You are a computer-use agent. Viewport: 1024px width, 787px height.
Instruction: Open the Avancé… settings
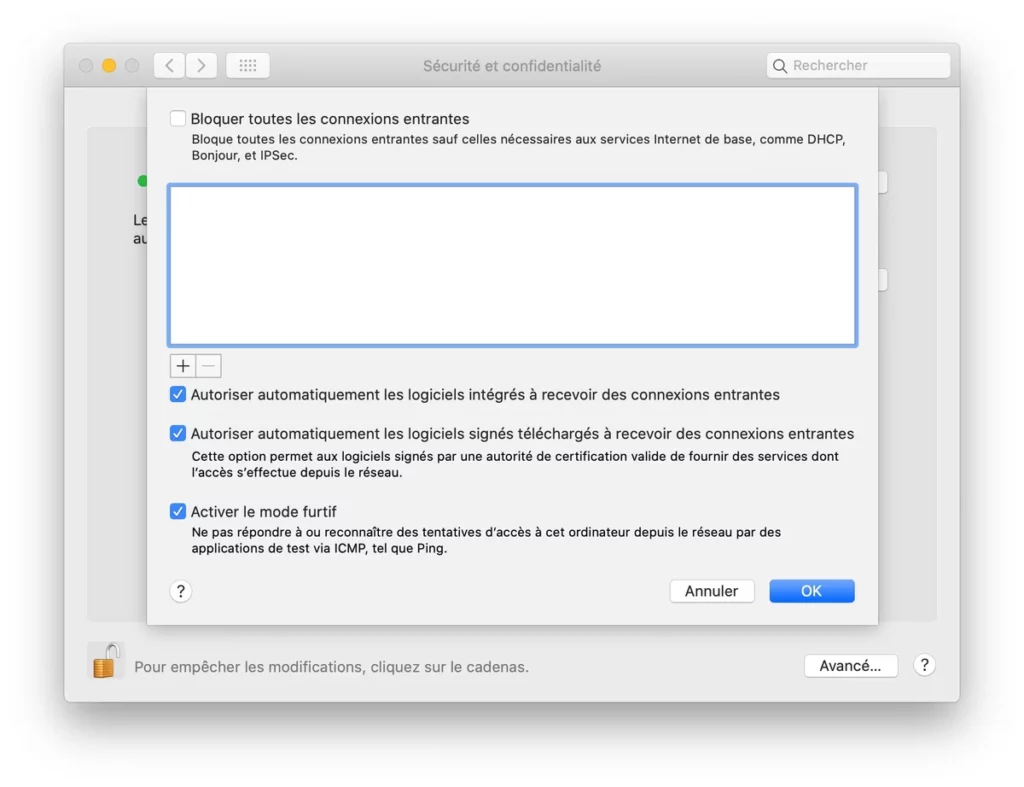tap(850, 666)
